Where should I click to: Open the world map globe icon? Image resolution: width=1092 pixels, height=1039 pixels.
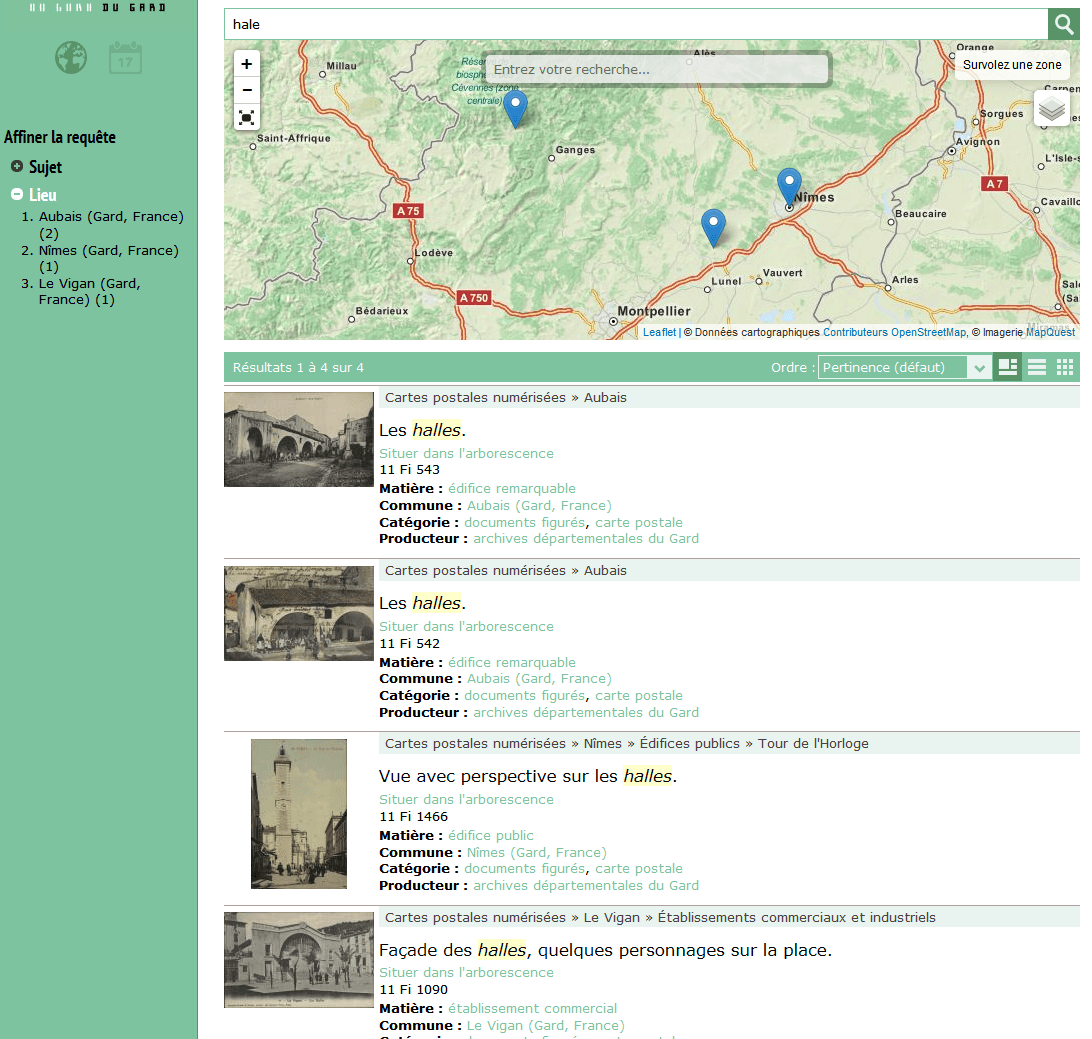click(x=70, y=57)
